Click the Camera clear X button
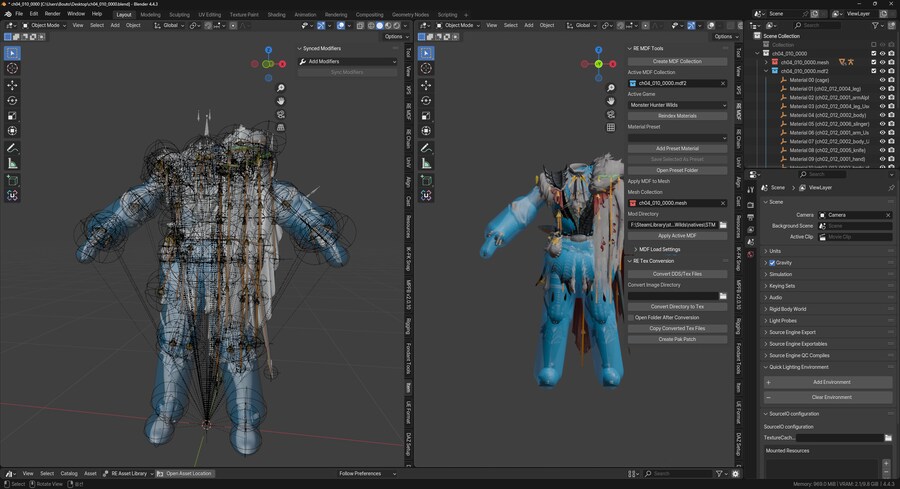 point(888,215)
